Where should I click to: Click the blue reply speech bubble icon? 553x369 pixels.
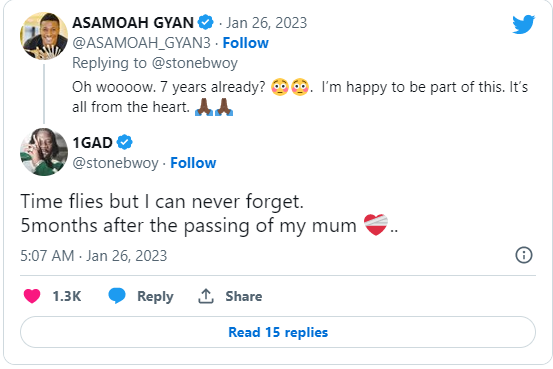point(117,296)
